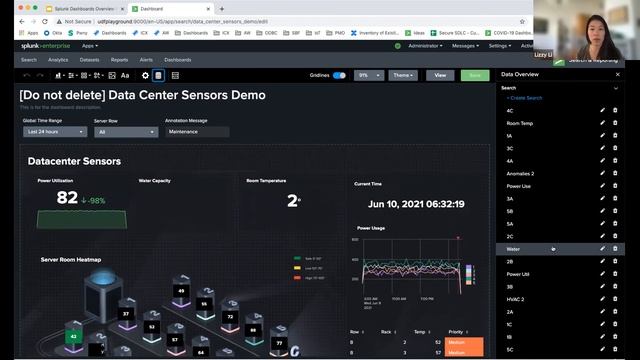Open the add chart menu
This screenshot has width=640, height=360.
(59, 76)
